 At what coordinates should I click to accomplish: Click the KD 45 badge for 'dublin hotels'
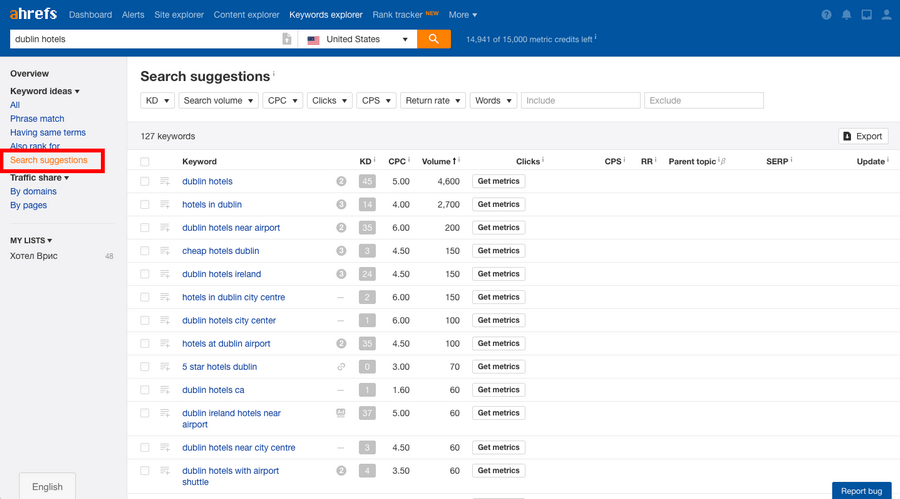pos(367,181)
